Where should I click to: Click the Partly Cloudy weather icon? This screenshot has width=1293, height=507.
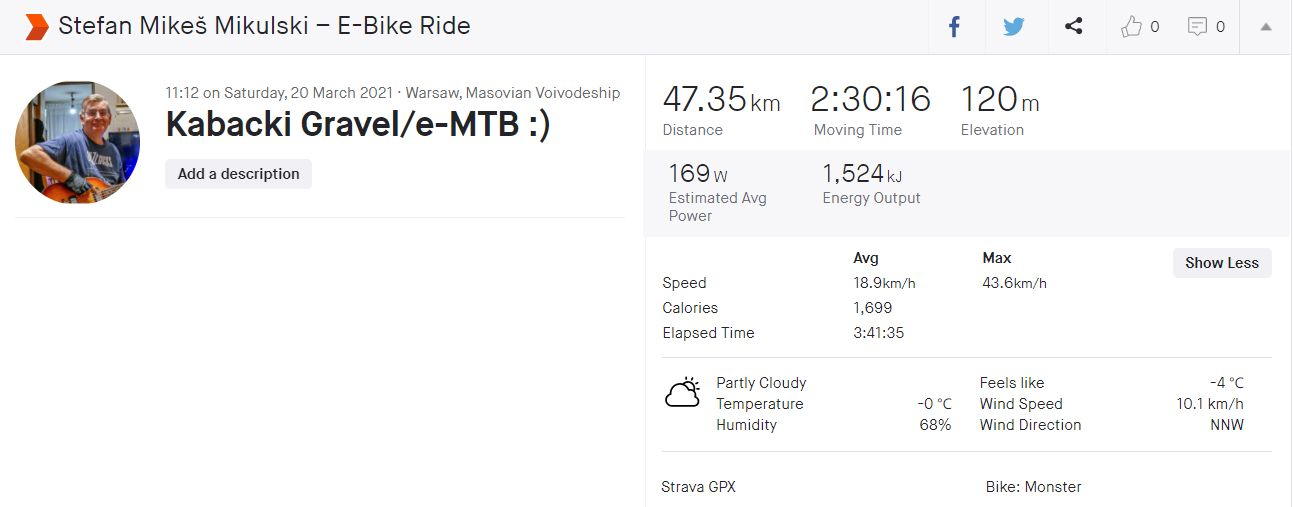pyautogui.click(x=682, y=393)
